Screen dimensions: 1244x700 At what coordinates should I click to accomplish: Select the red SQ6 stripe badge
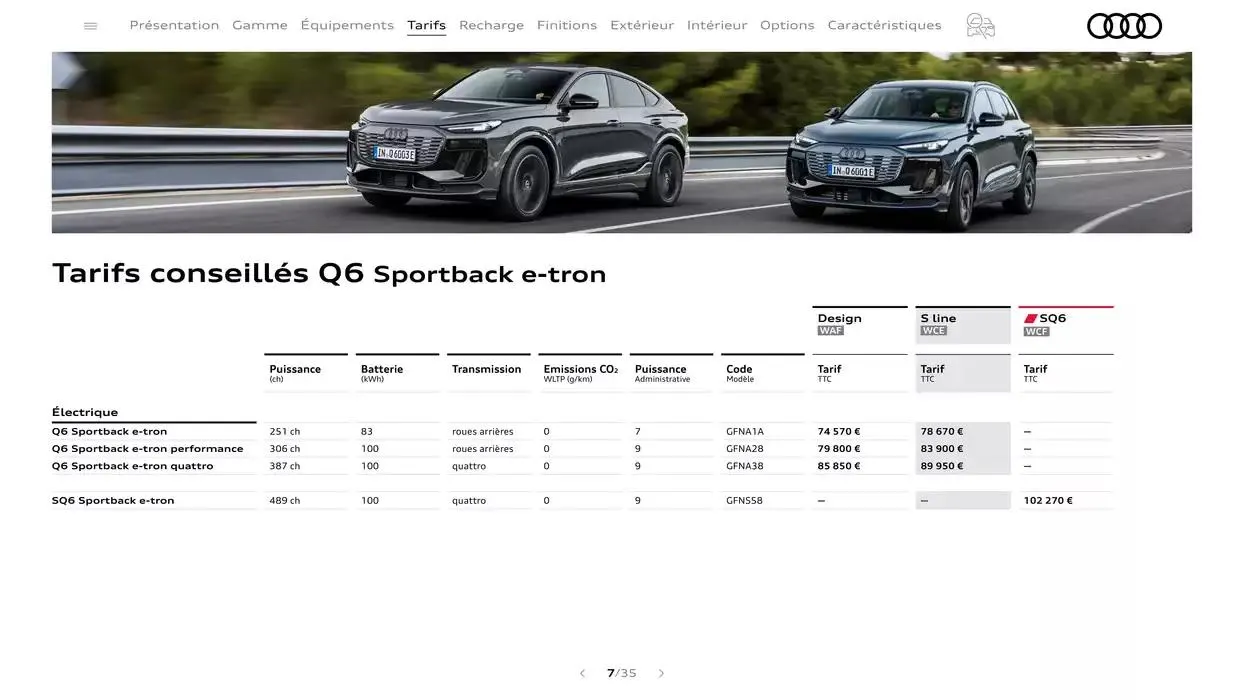[1031, 316]
